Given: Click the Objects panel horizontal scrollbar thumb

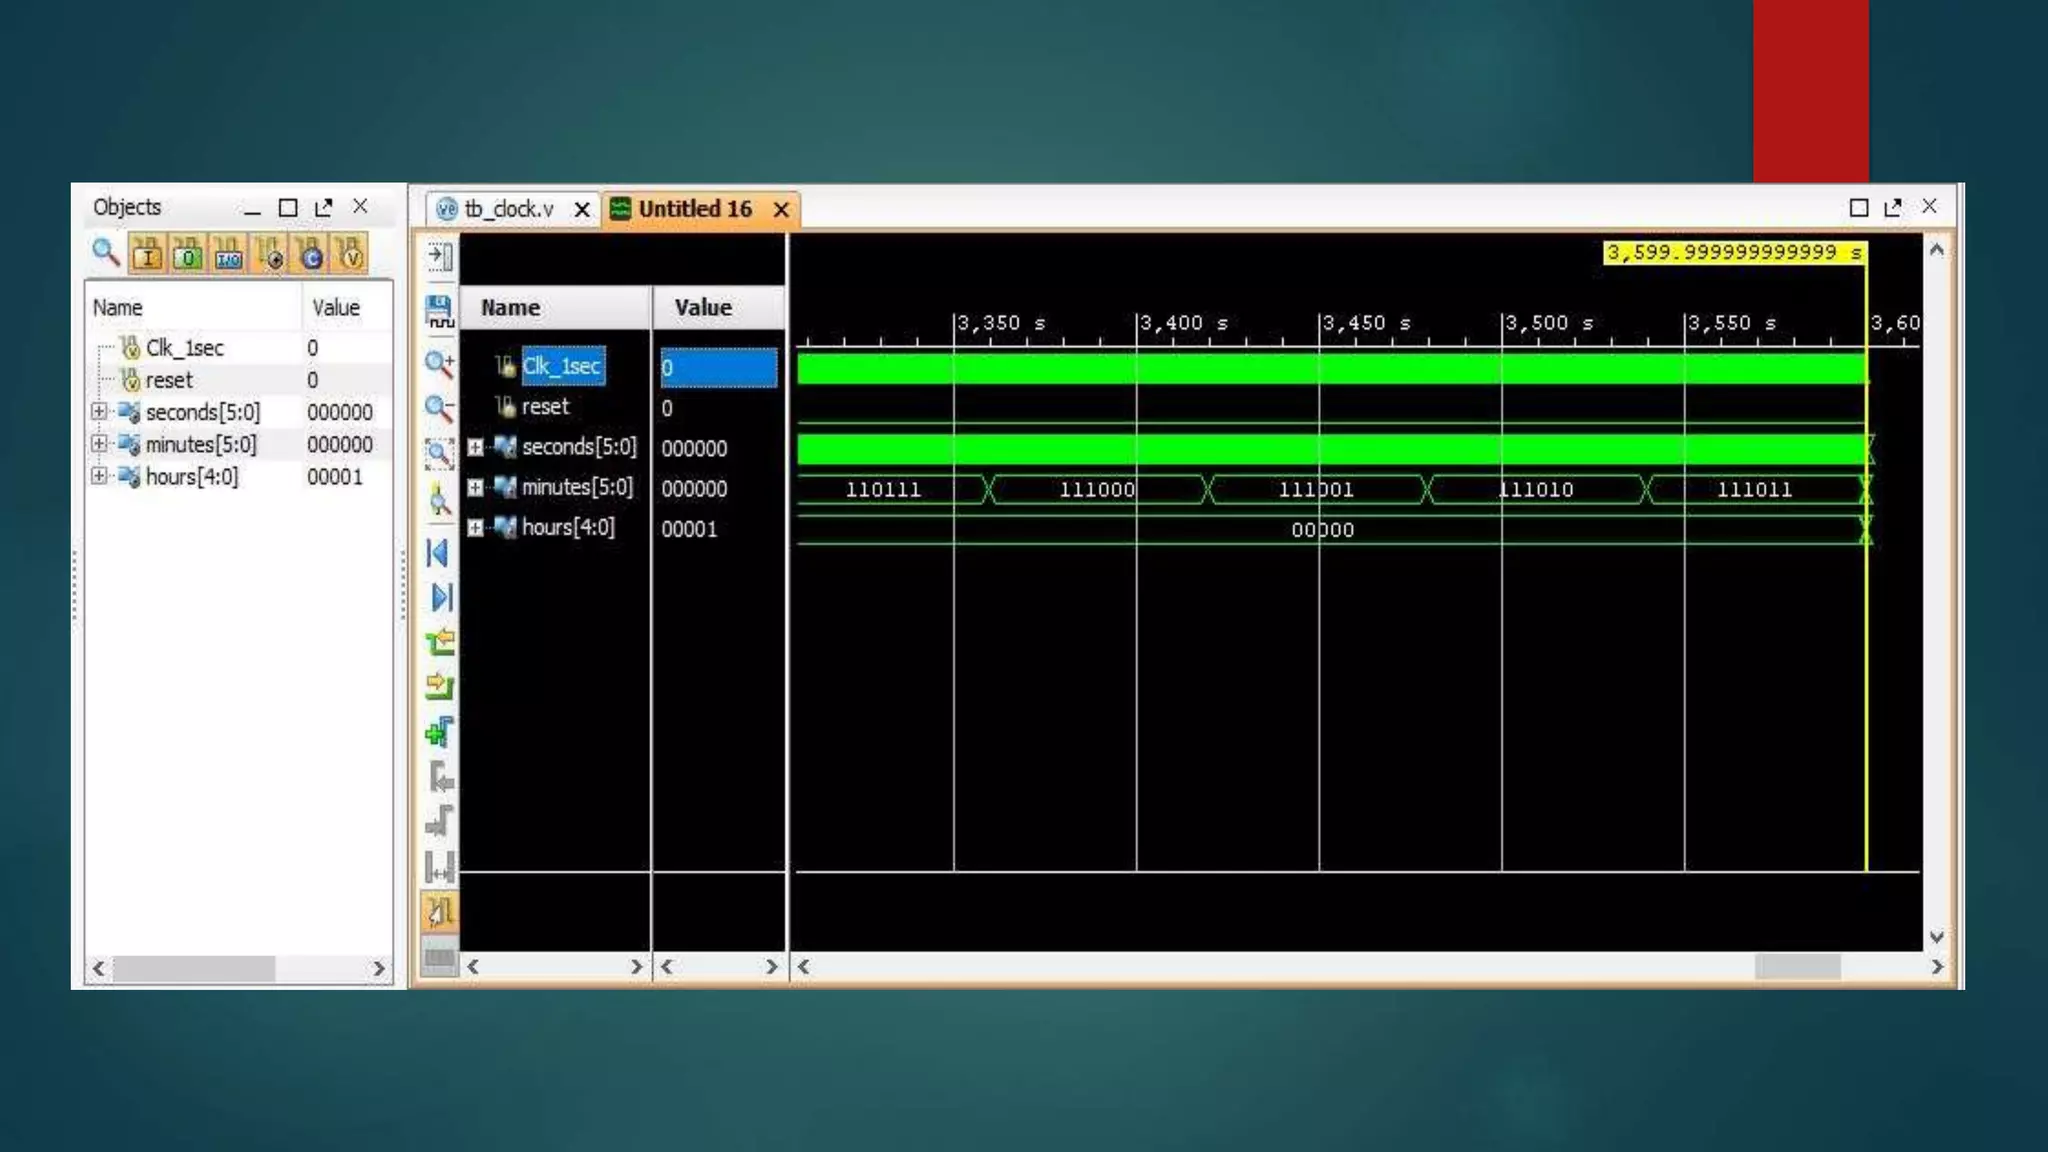Looking at the screenshot, I should [x=194, y=968].
